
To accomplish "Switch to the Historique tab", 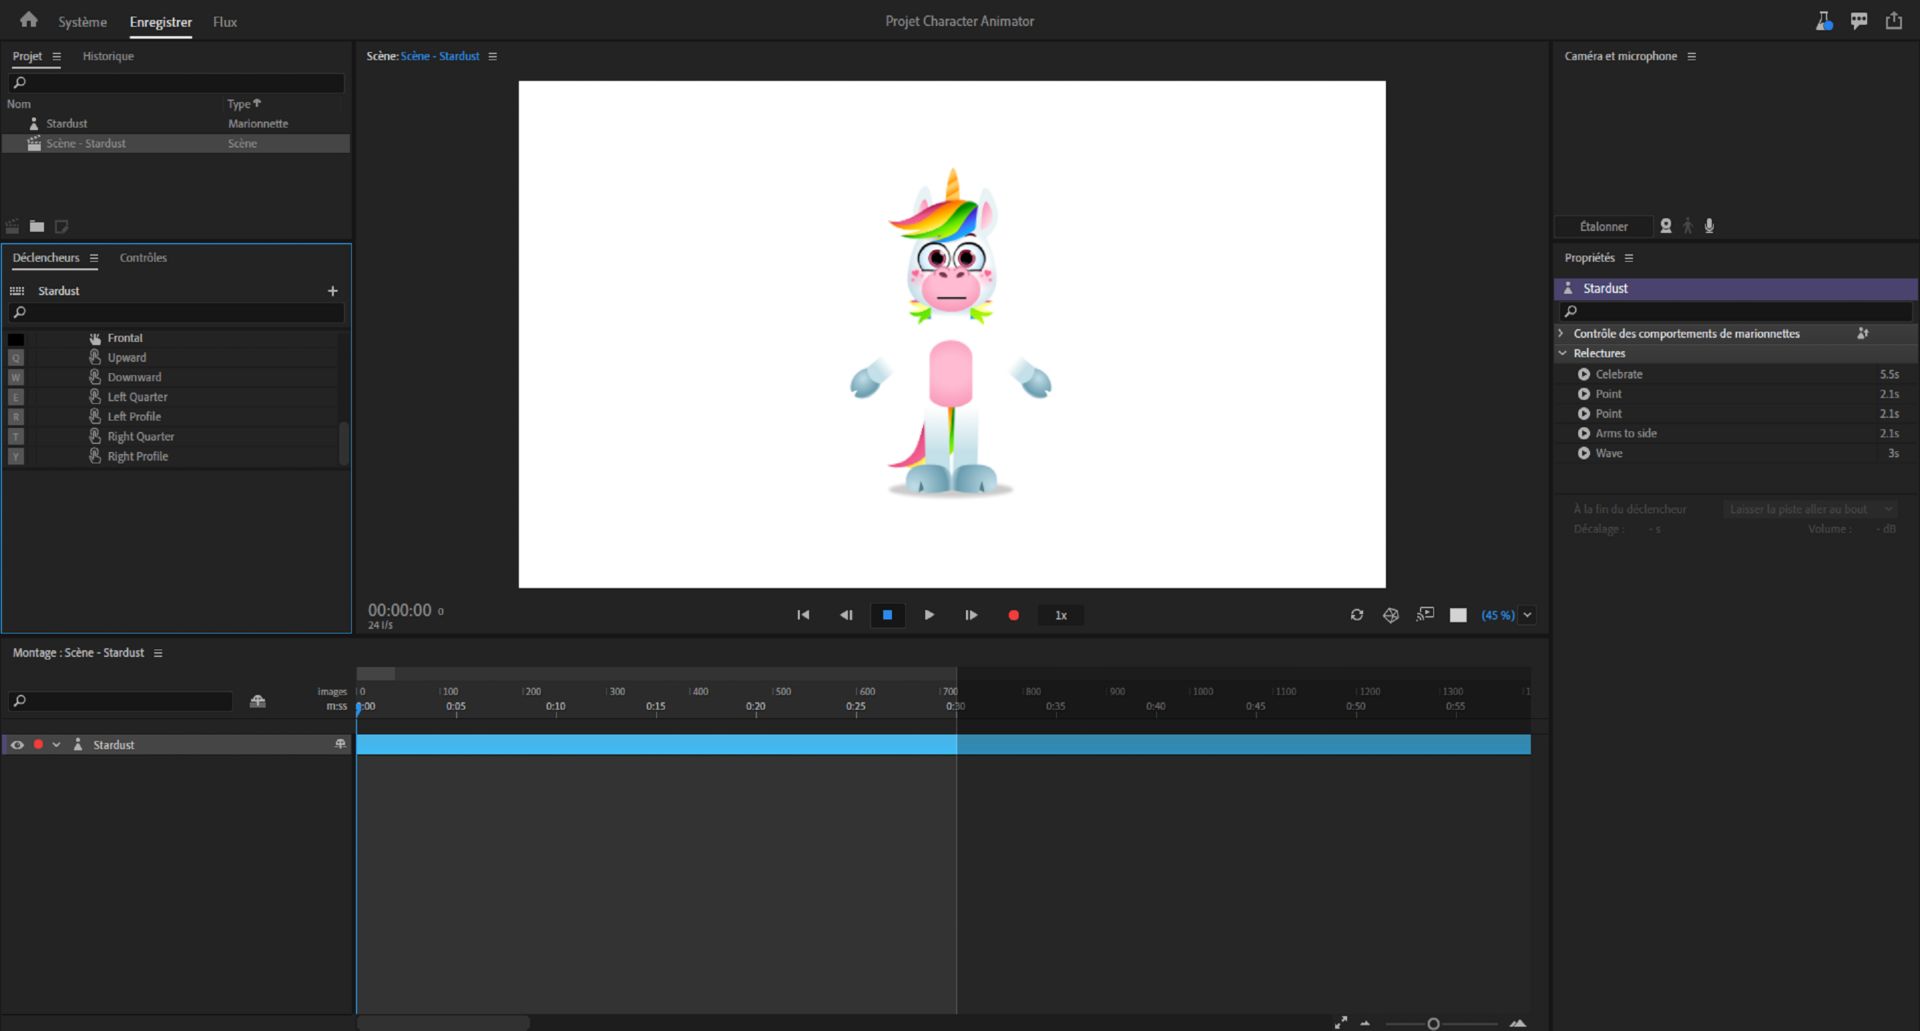I will [x=108, y=56].
